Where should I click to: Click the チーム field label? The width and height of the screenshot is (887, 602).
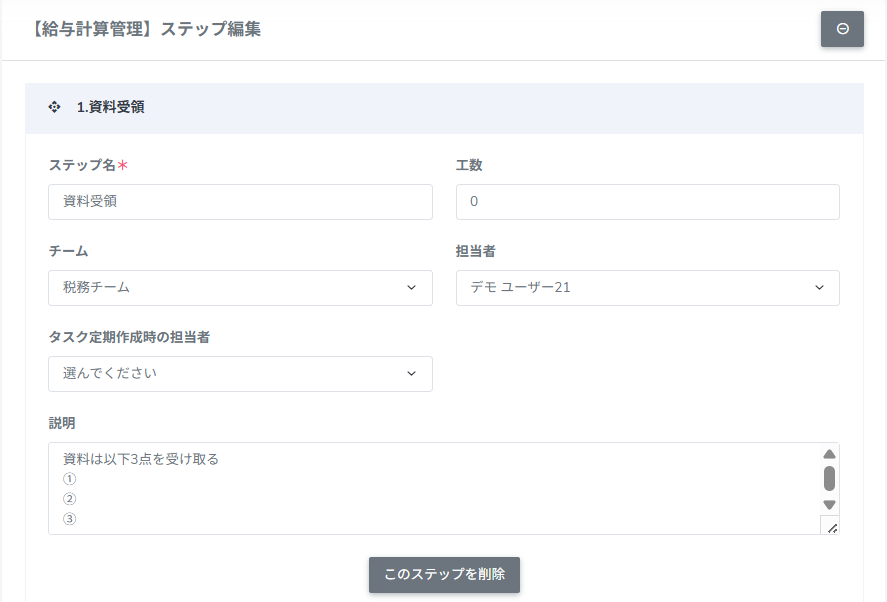coord(68,251)
